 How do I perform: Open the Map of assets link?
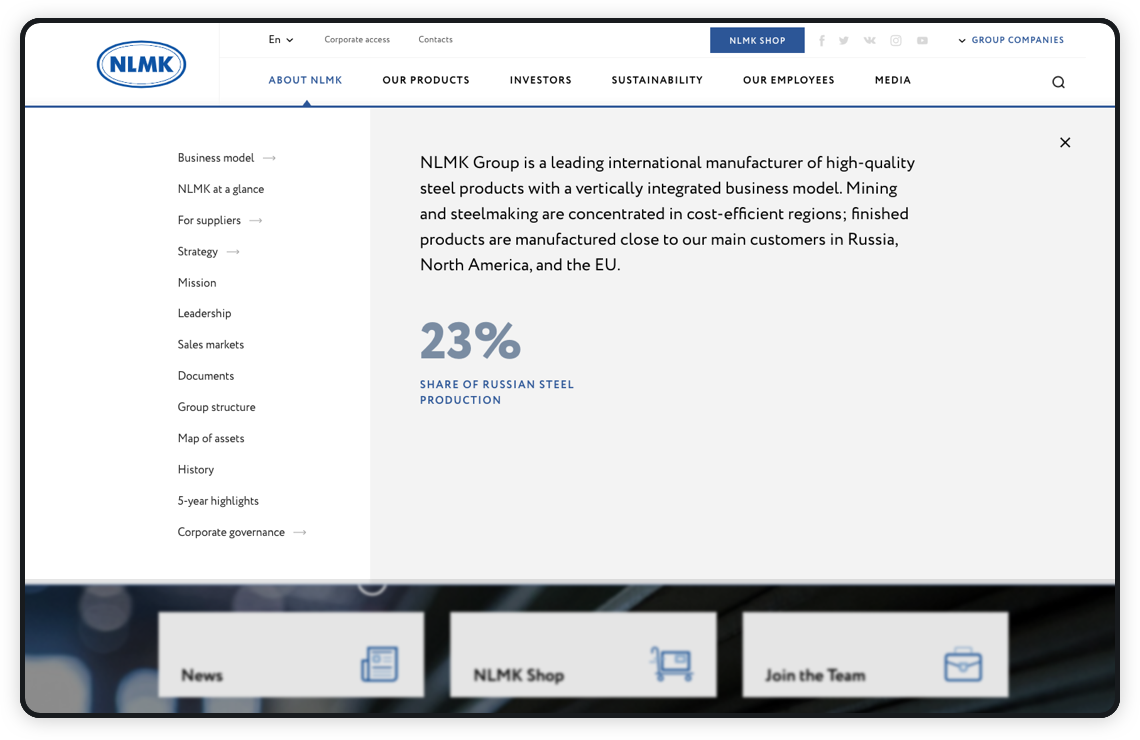(211, 438)
